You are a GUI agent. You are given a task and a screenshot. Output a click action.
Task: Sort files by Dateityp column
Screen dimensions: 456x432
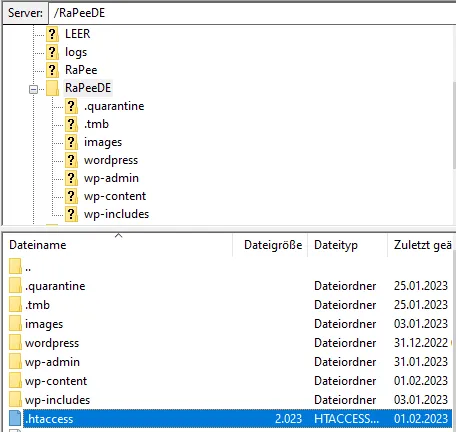point(347,245)
